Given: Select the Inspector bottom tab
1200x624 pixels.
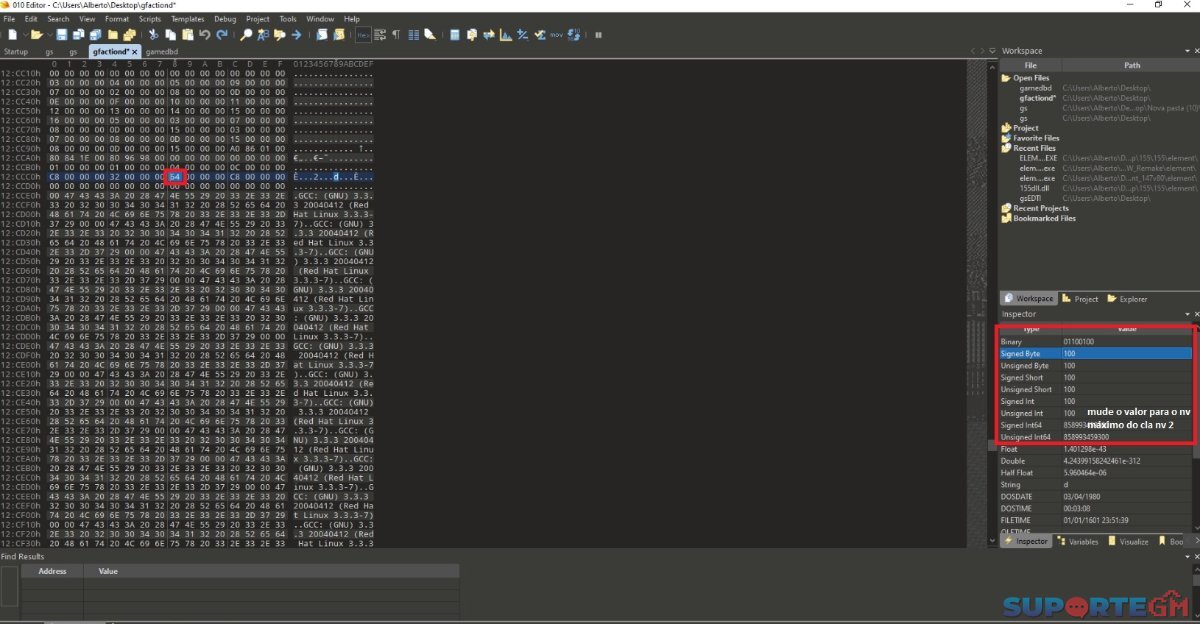Looking at the screenshot, I should [x=1026, y=542].
